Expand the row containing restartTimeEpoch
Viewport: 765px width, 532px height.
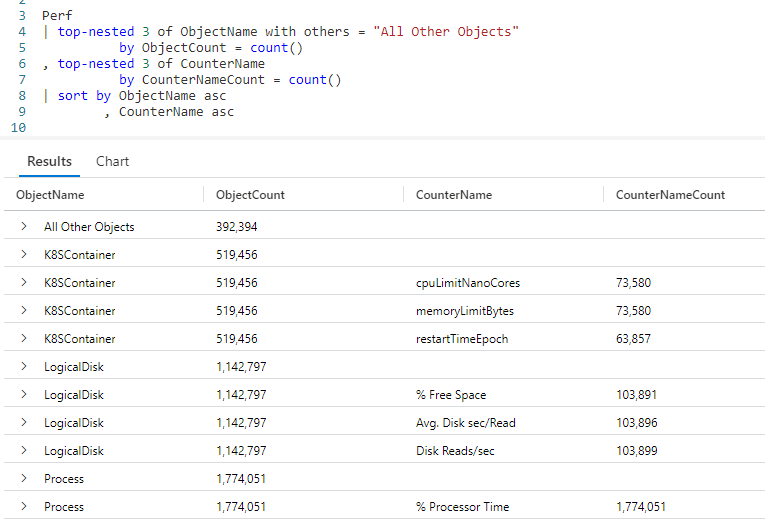pyautogui.click(x=23, y=339)
